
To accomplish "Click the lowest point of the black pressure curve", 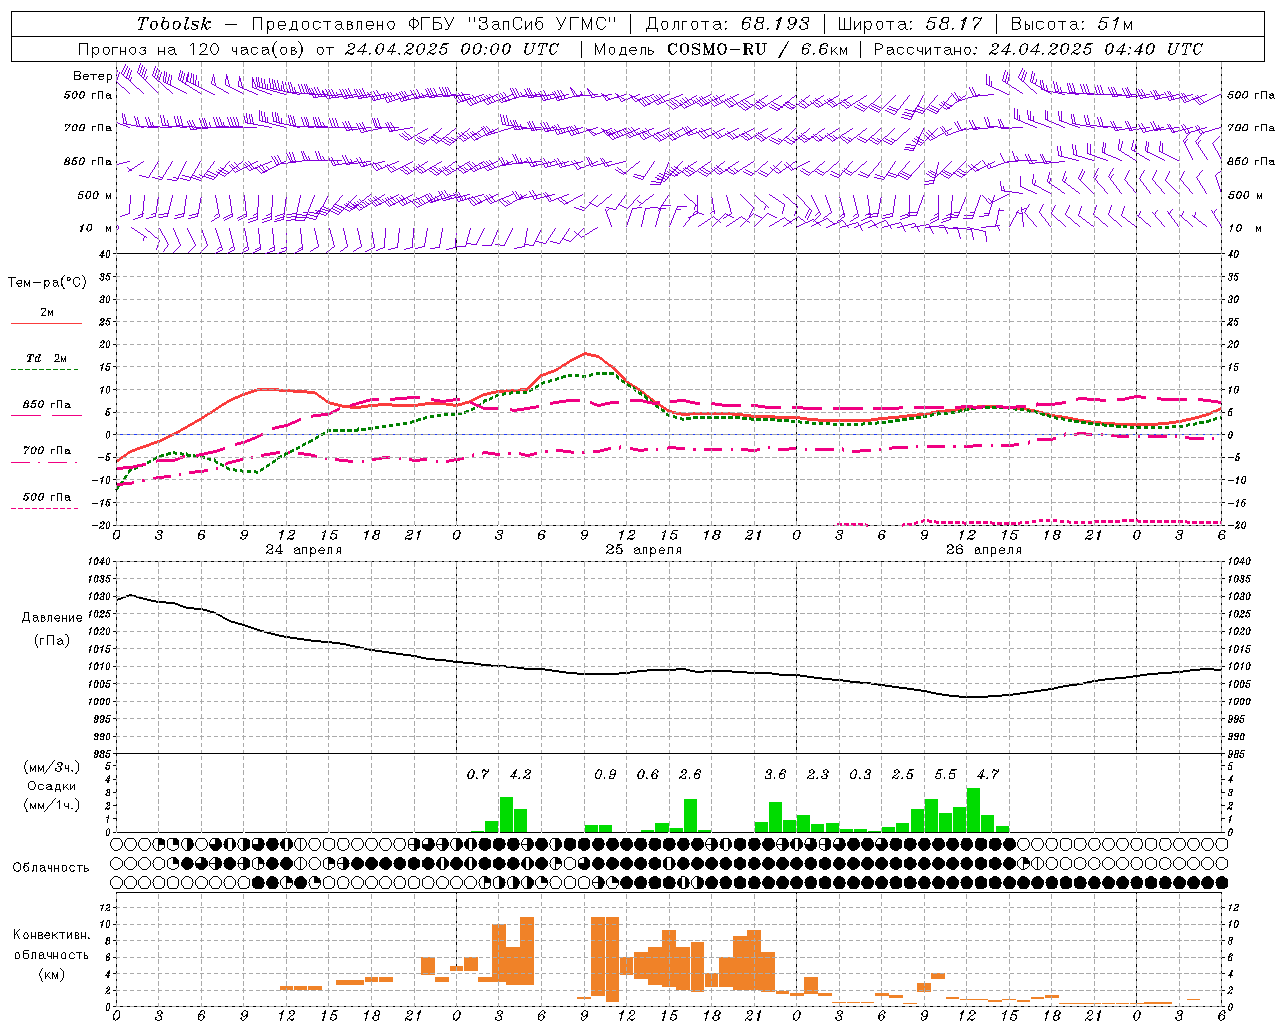I will (972, 697).
